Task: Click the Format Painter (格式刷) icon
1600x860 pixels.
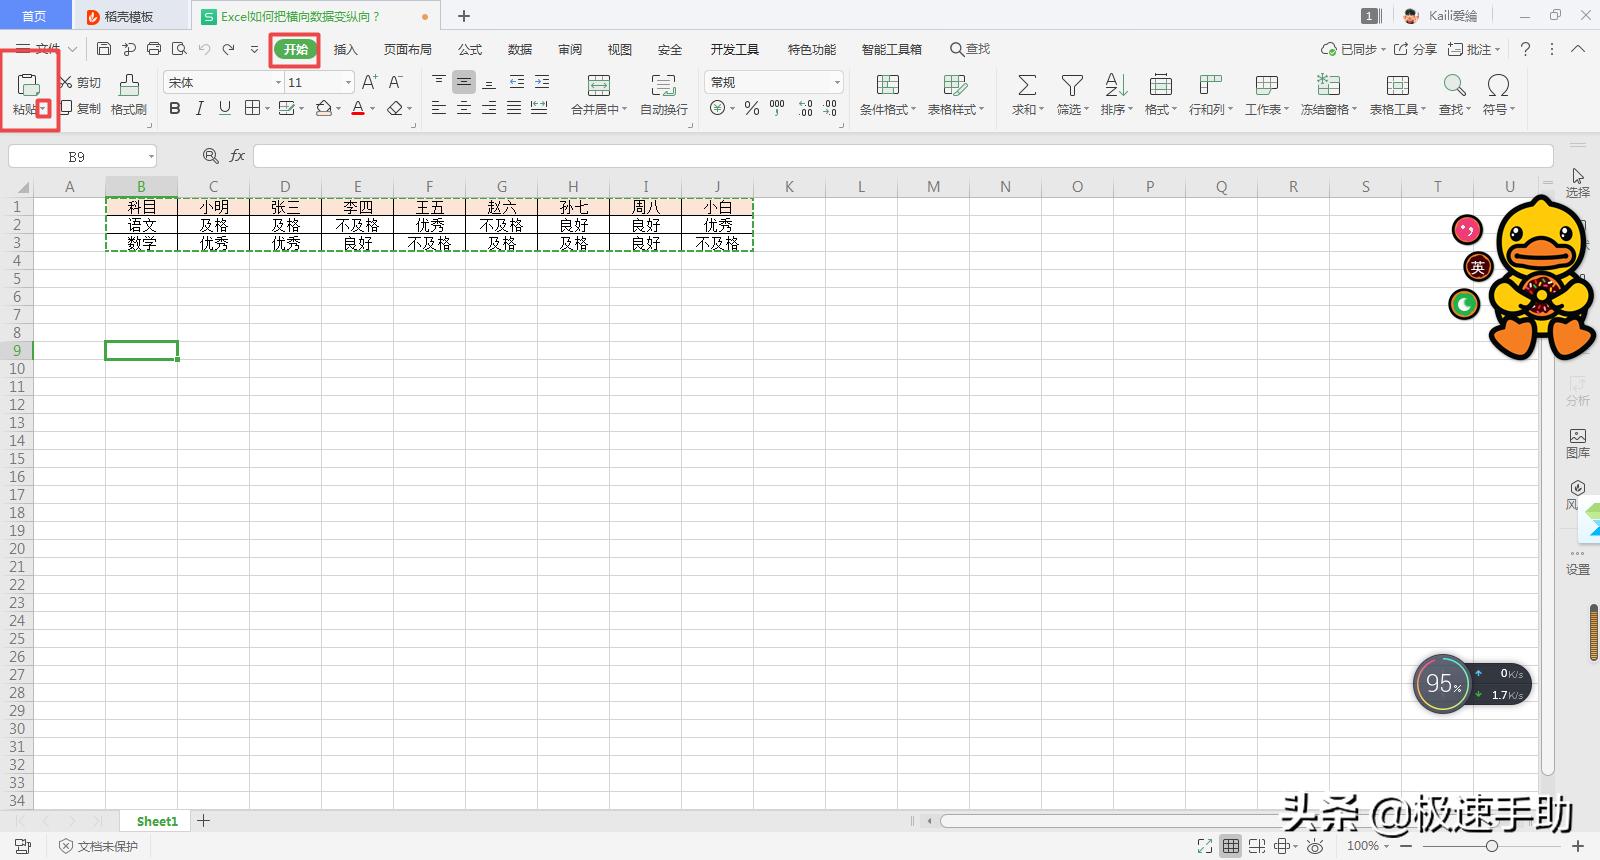Action: coord(129,87)
